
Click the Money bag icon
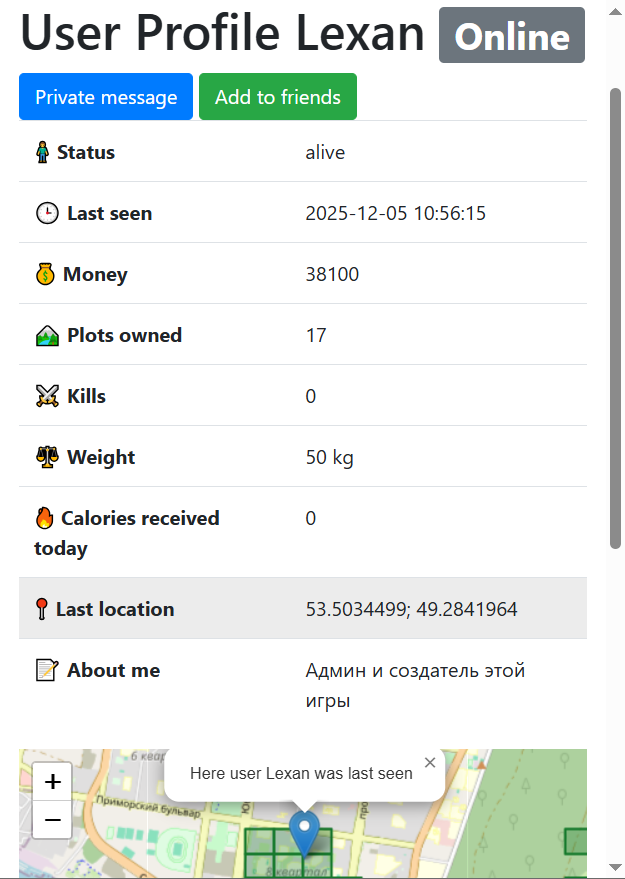point(45,275)
